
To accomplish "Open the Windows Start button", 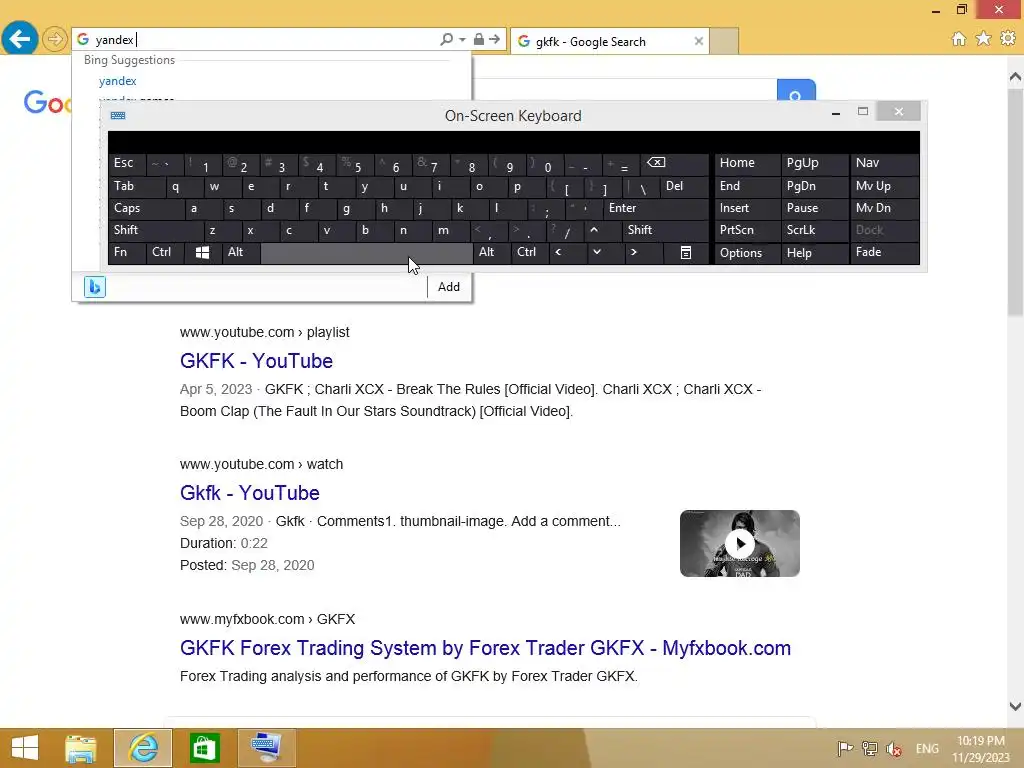I will click(25, 748).
